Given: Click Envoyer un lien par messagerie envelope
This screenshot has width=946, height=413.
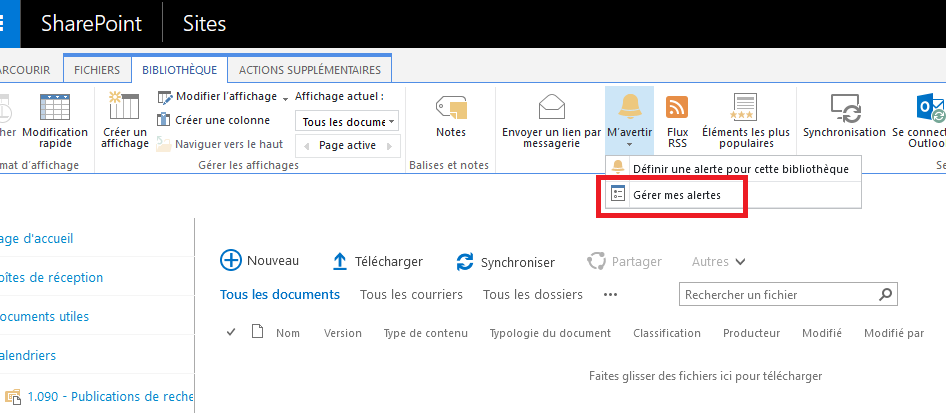Looking at the screenshot, I should [x=551, y=107].
